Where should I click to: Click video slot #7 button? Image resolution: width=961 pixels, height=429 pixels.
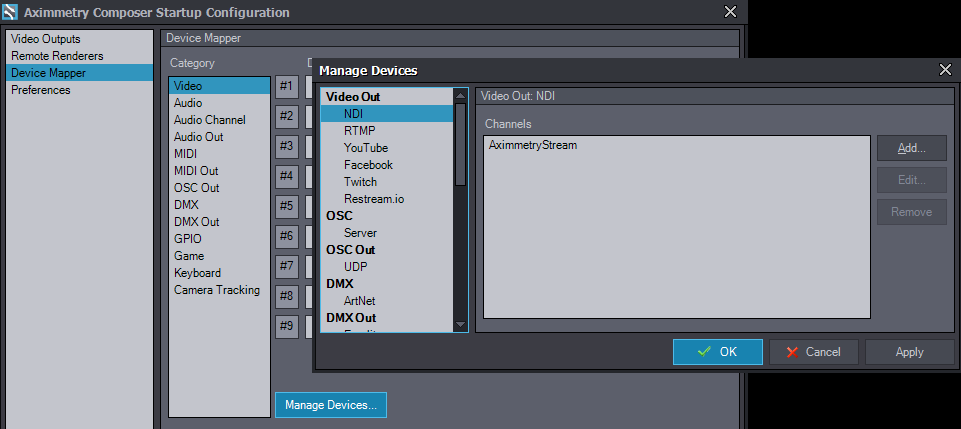tap(287, 266)
